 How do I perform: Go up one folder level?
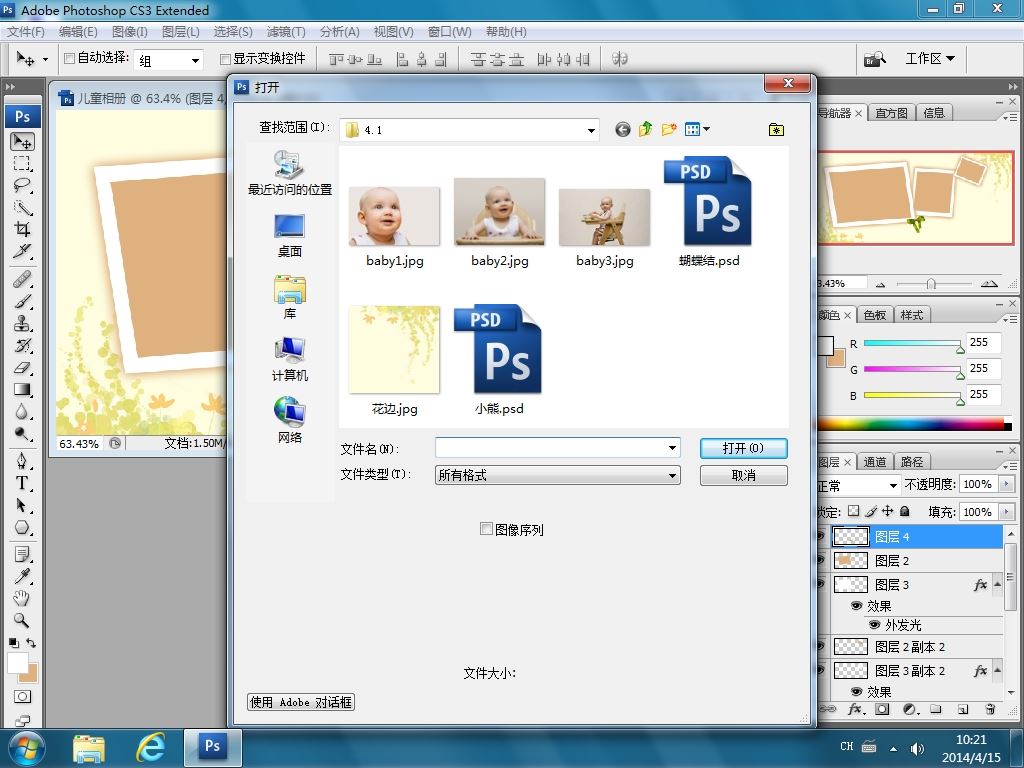coord(645,129)
